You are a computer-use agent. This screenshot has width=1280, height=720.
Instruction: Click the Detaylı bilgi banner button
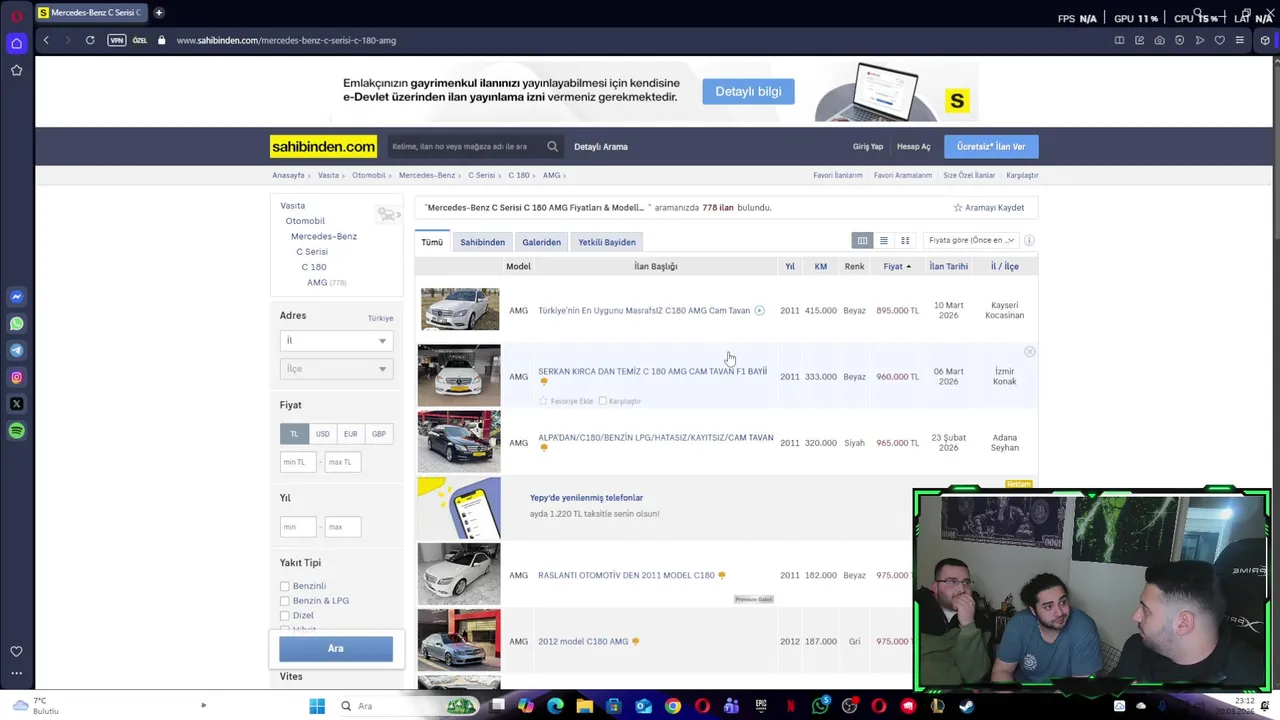click(x=748, y=91)
